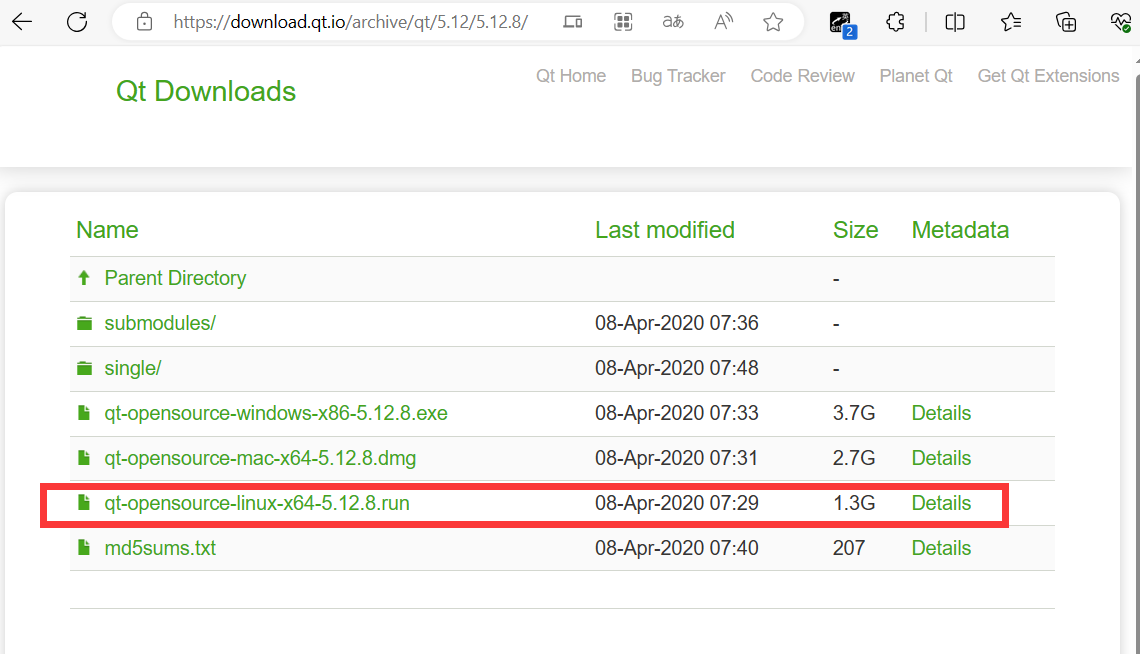The height and width of the screenshot is (654, 1140).
Task: Click the file icon beside linux-x64 run
Action: click(84, 502)
